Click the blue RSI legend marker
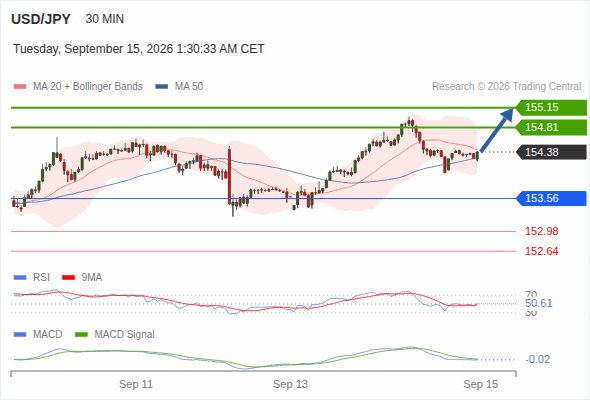The height and width of the screenshot is (400, 590). click(20, 278)
